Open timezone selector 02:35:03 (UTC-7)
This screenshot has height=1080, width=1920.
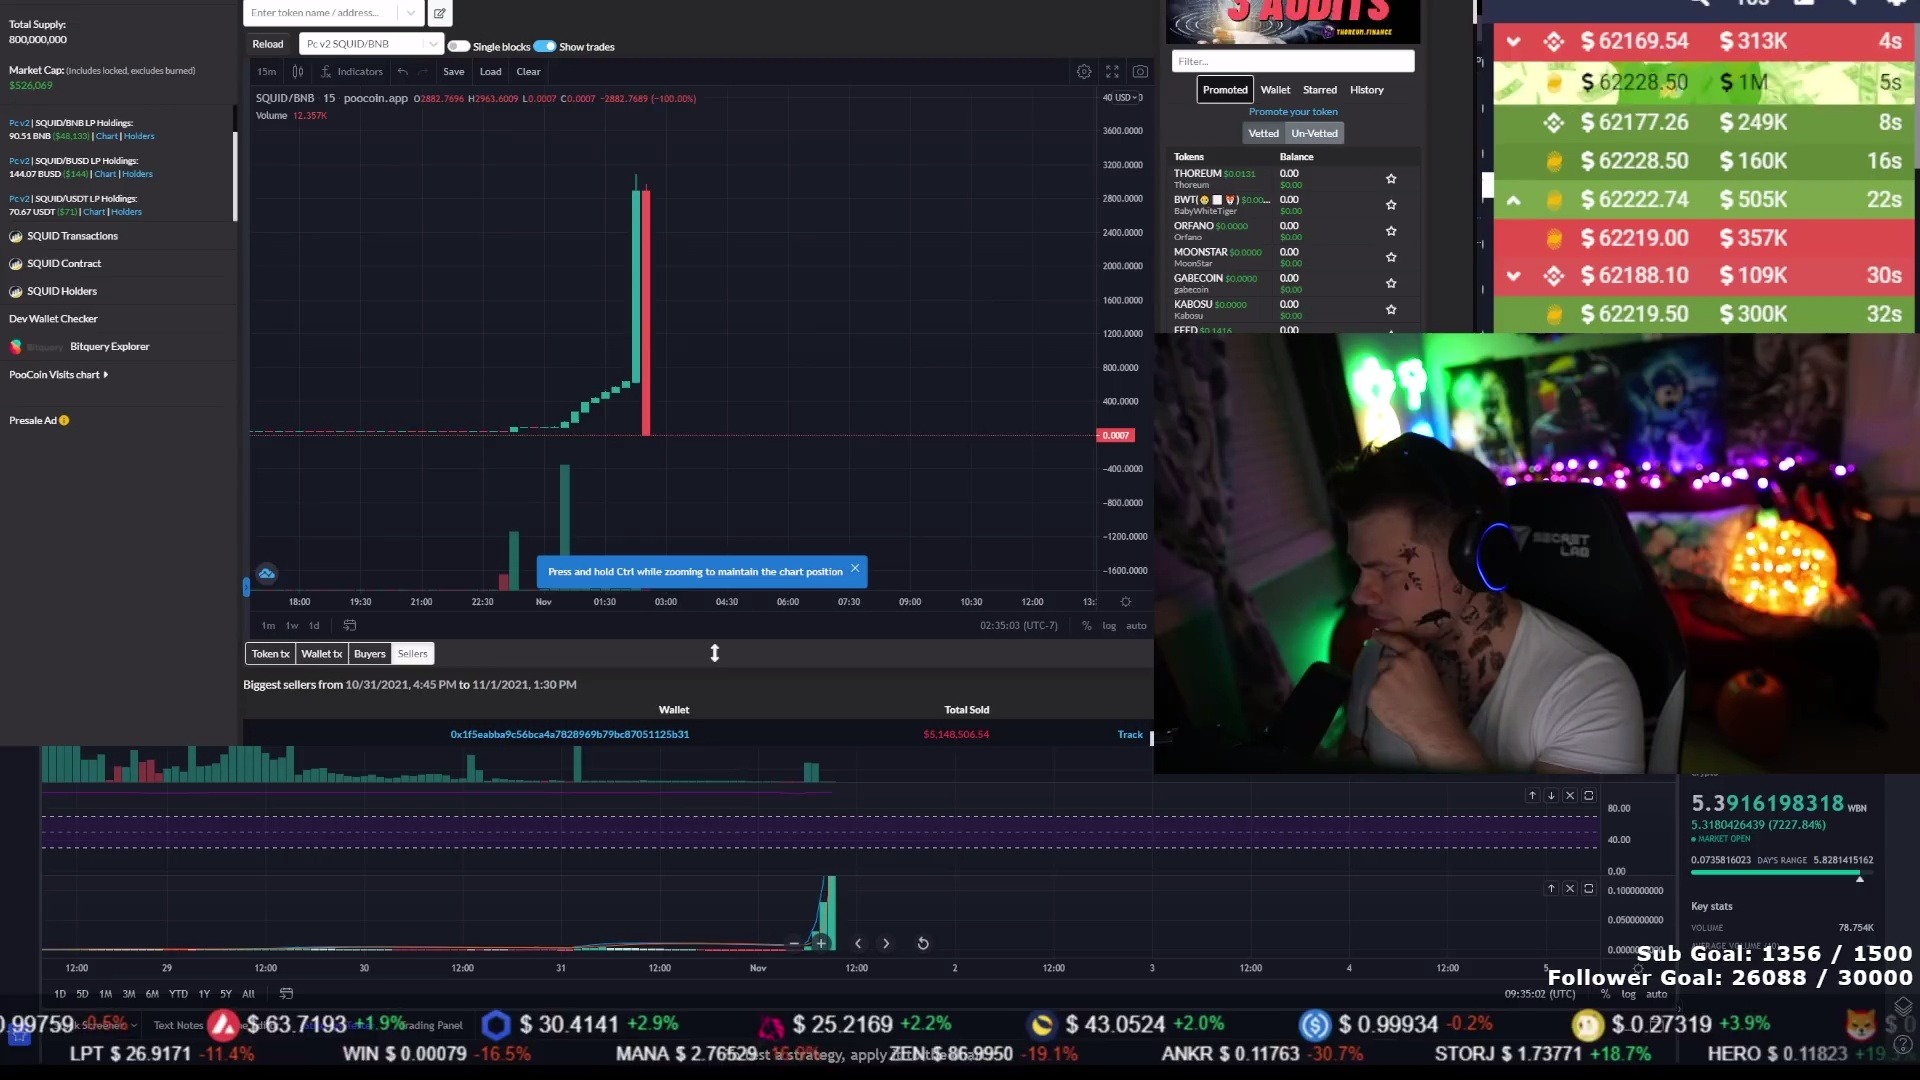point(1018,626)
